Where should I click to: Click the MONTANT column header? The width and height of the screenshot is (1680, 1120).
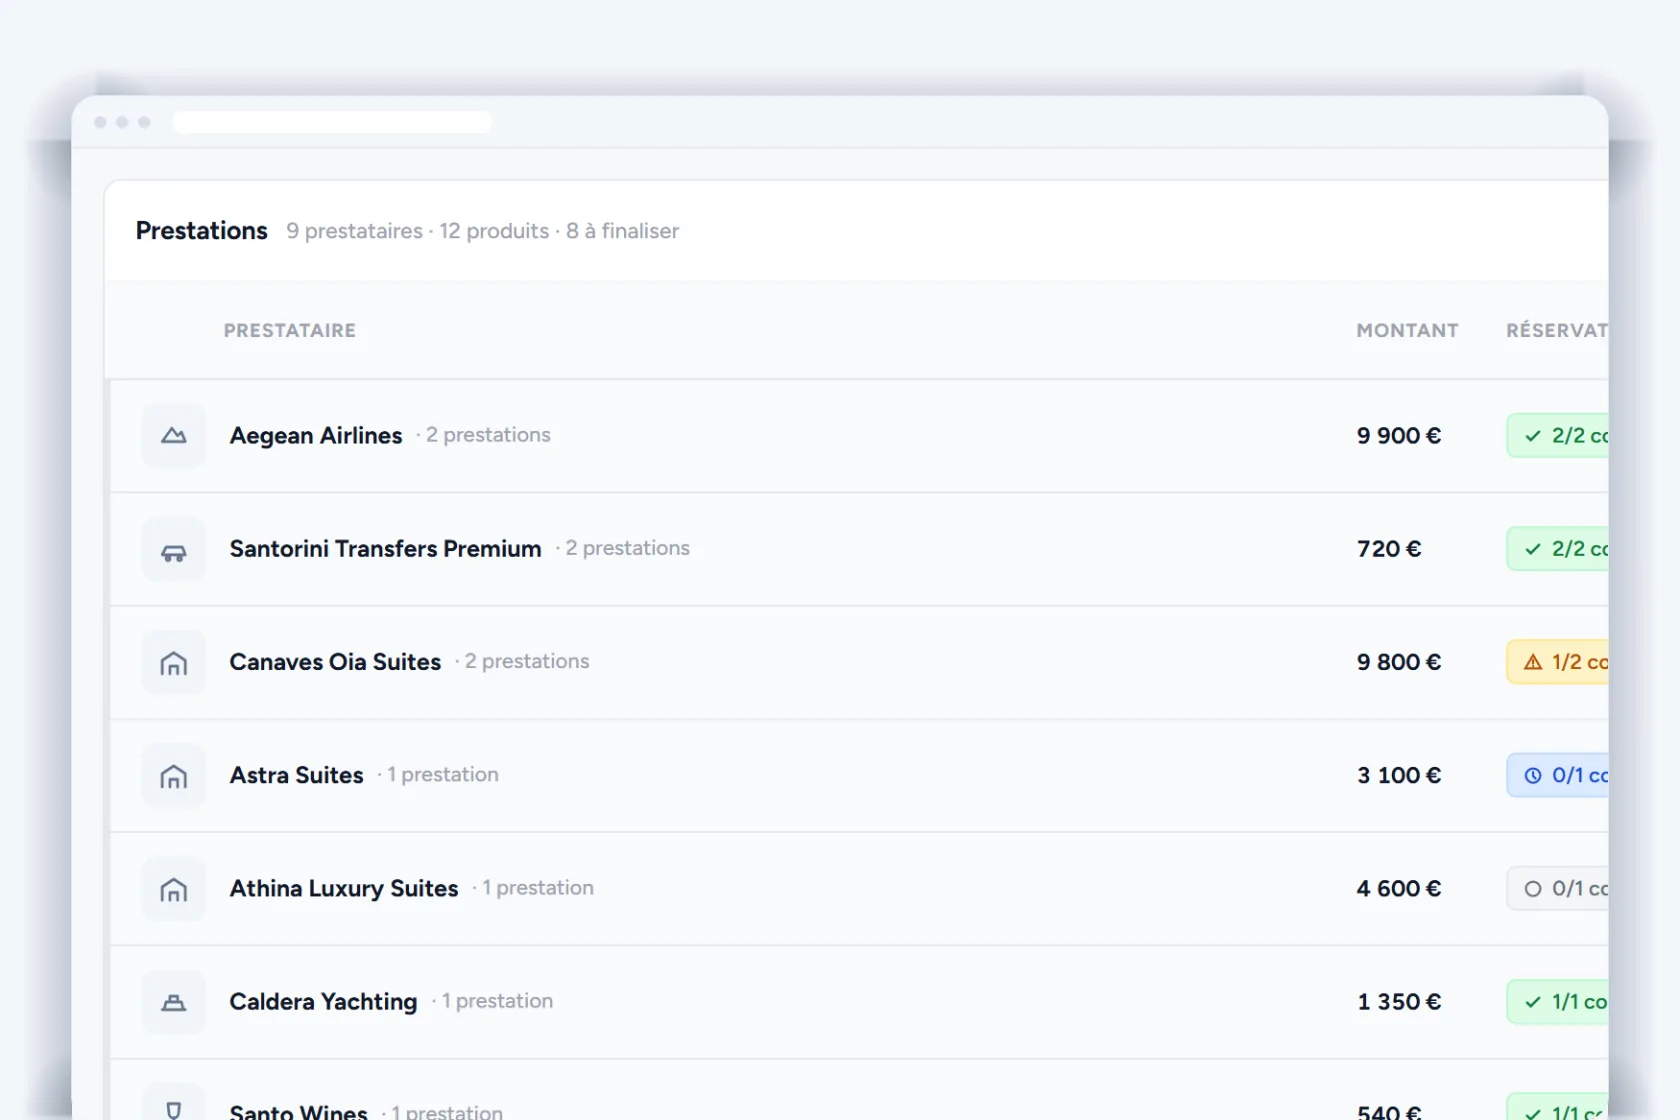[1407, 331]
